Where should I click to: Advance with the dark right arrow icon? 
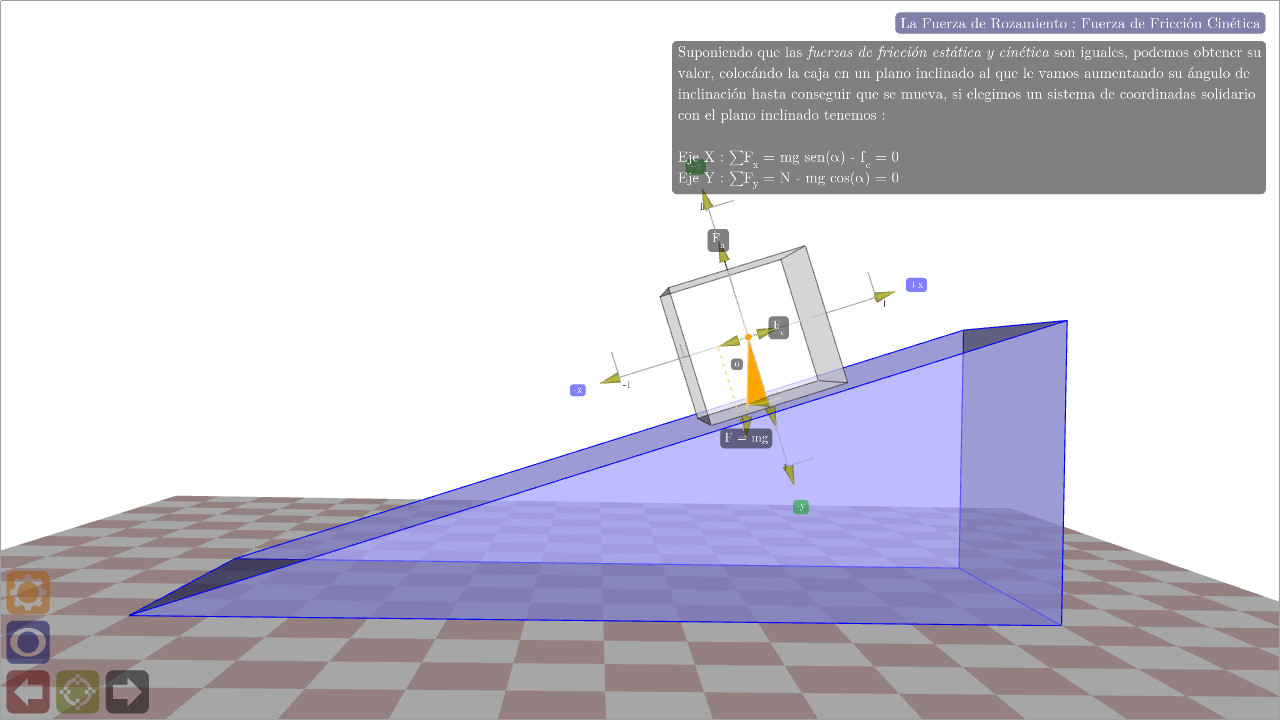(127, 691)
